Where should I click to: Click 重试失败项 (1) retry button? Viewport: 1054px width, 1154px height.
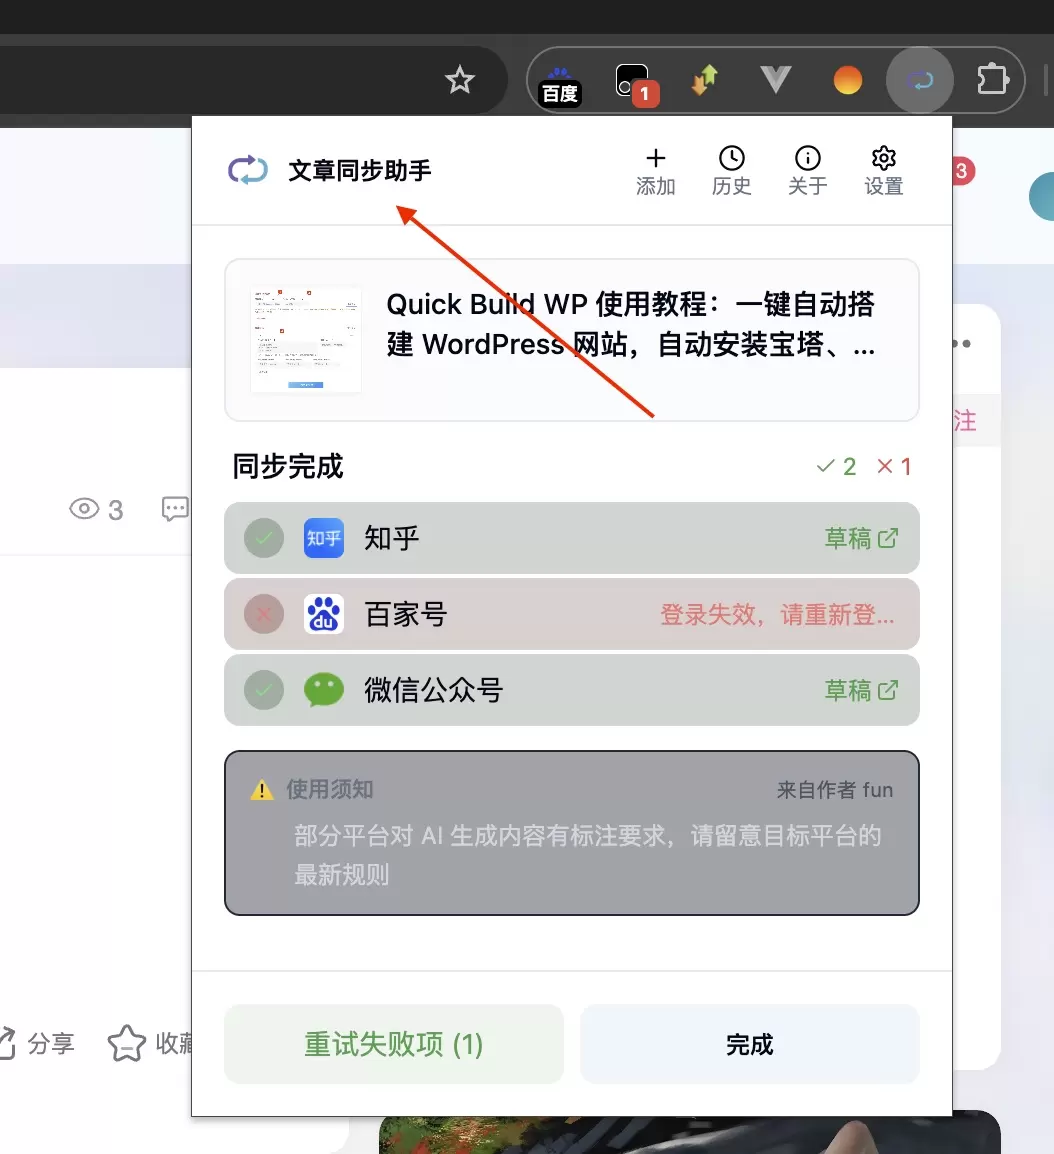coord(394,1044)
